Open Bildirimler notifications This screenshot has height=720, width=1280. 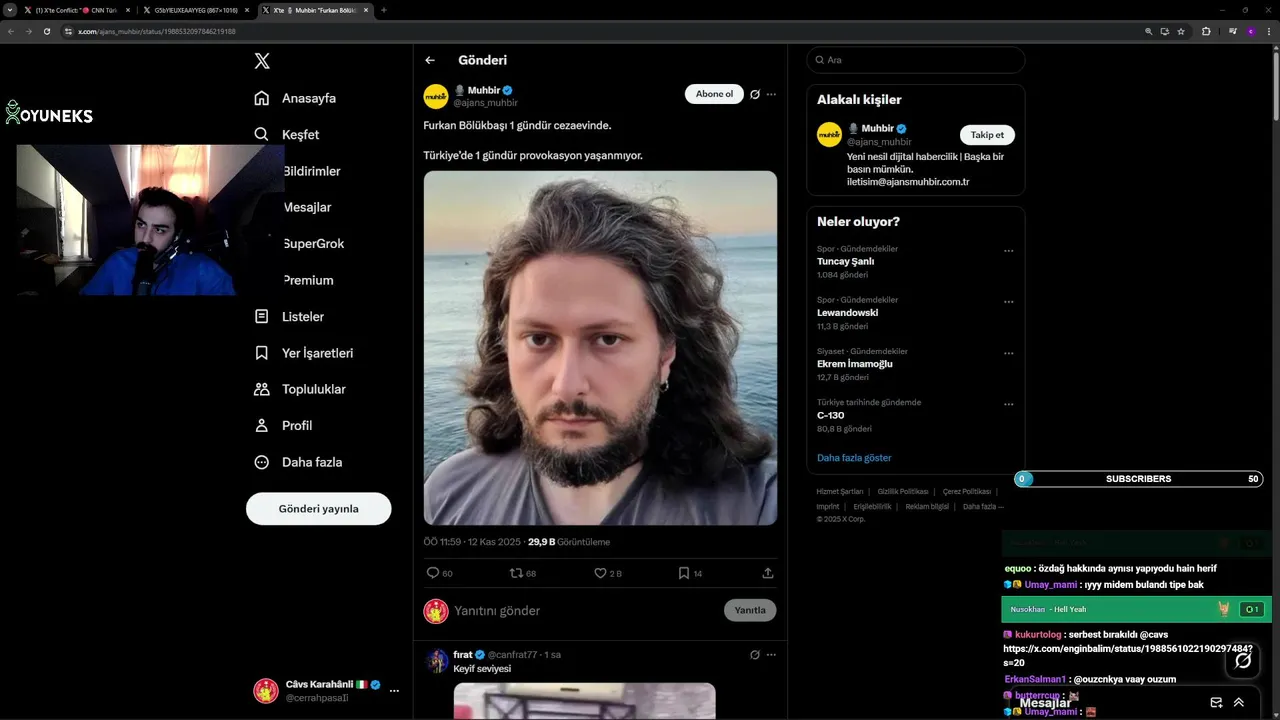(x=312, y=171)
